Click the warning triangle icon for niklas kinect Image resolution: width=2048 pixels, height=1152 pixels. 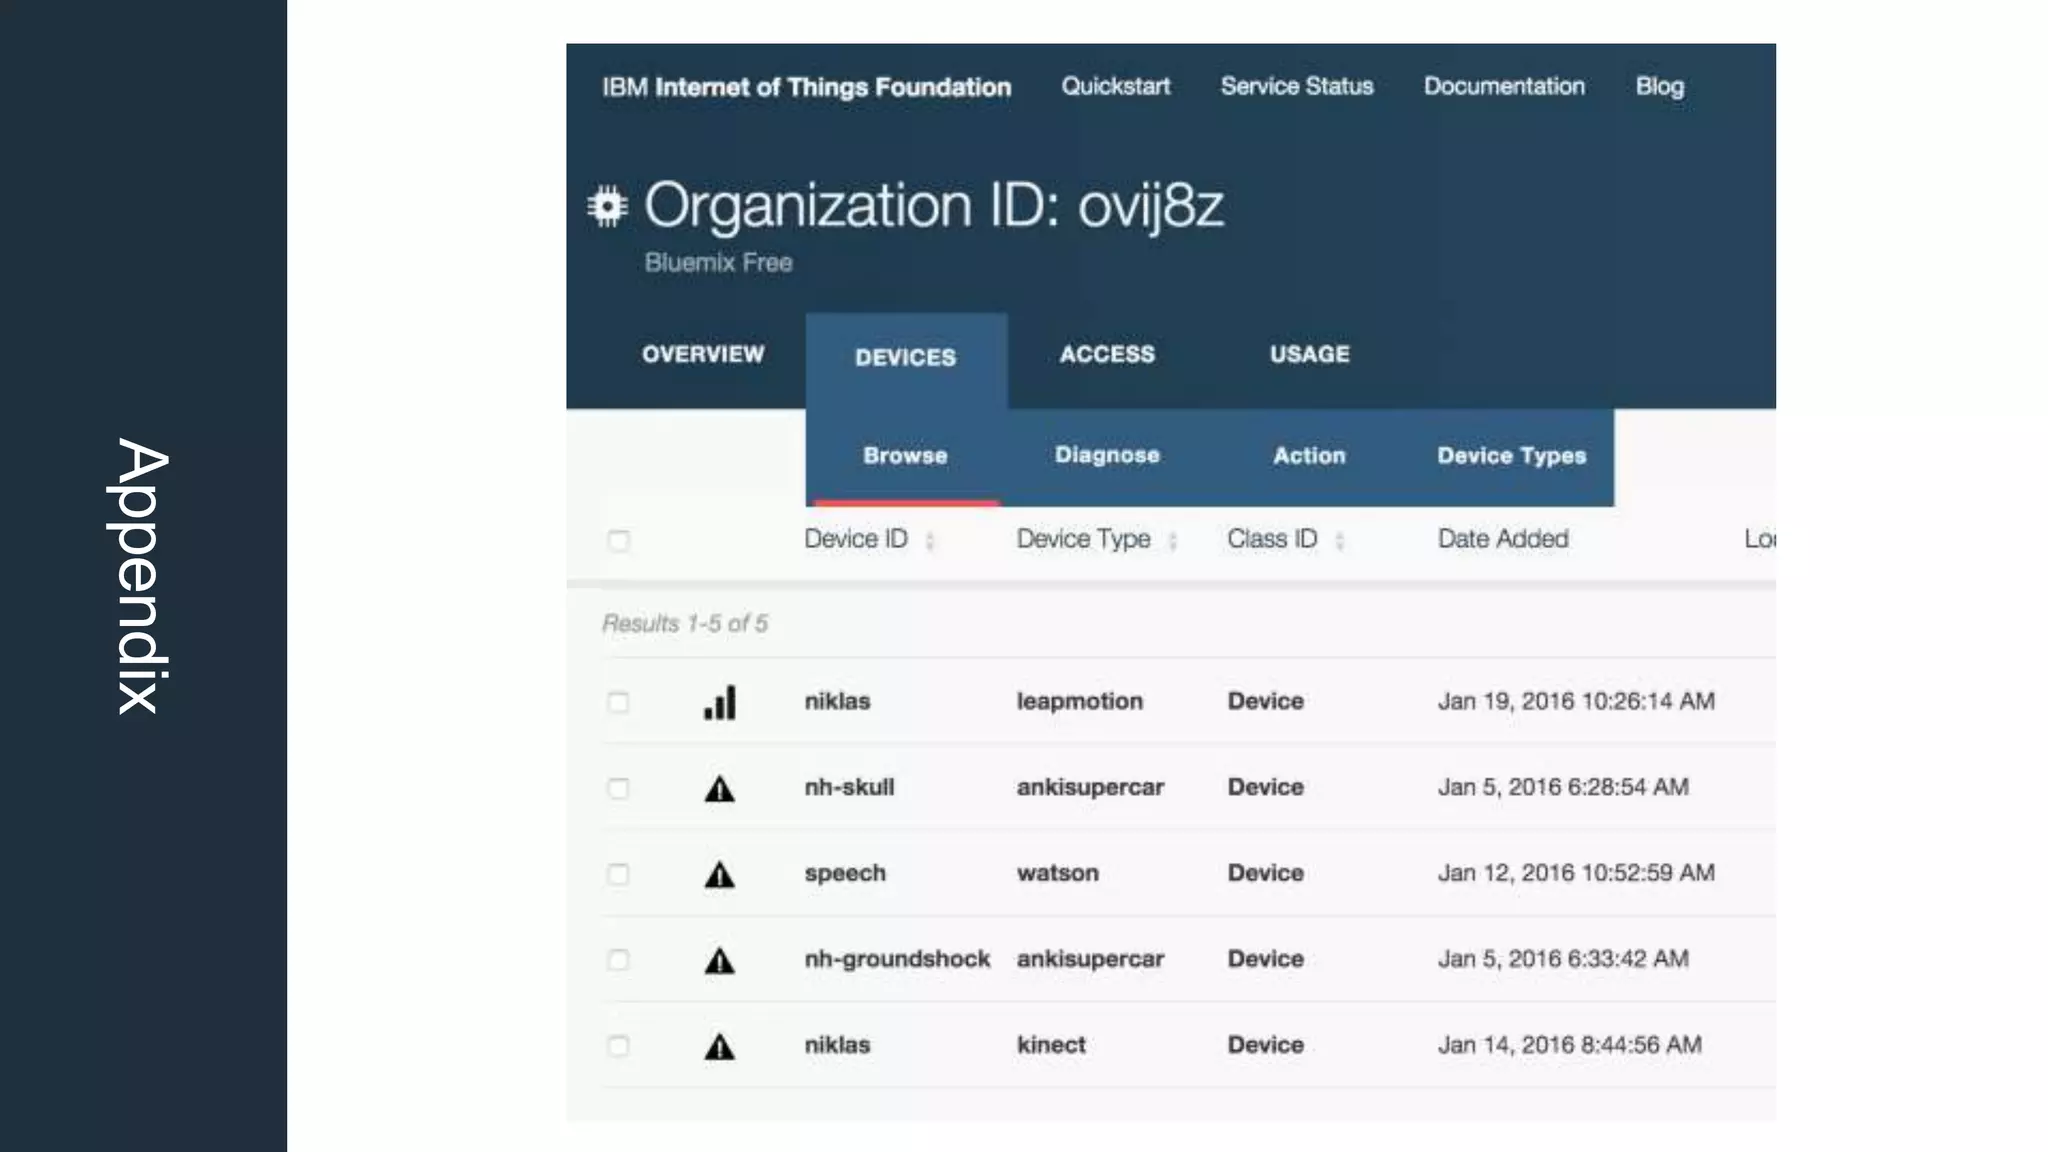(x=719, y=1047)
